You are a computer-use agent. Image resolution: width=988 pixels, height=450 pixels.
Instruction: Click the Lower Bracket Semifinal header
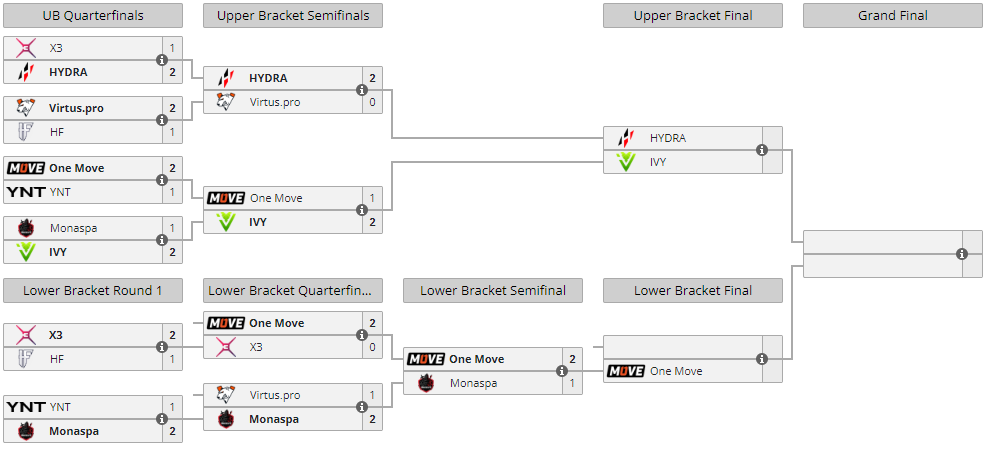coord(493,291)
